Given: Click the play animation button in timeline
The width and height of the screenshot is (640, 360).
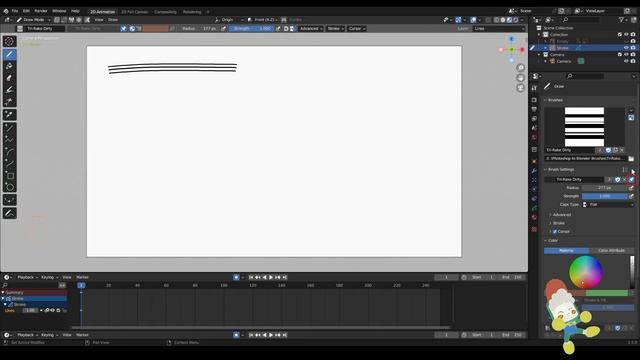Looking at the screenshot, I should coord(271,278).
